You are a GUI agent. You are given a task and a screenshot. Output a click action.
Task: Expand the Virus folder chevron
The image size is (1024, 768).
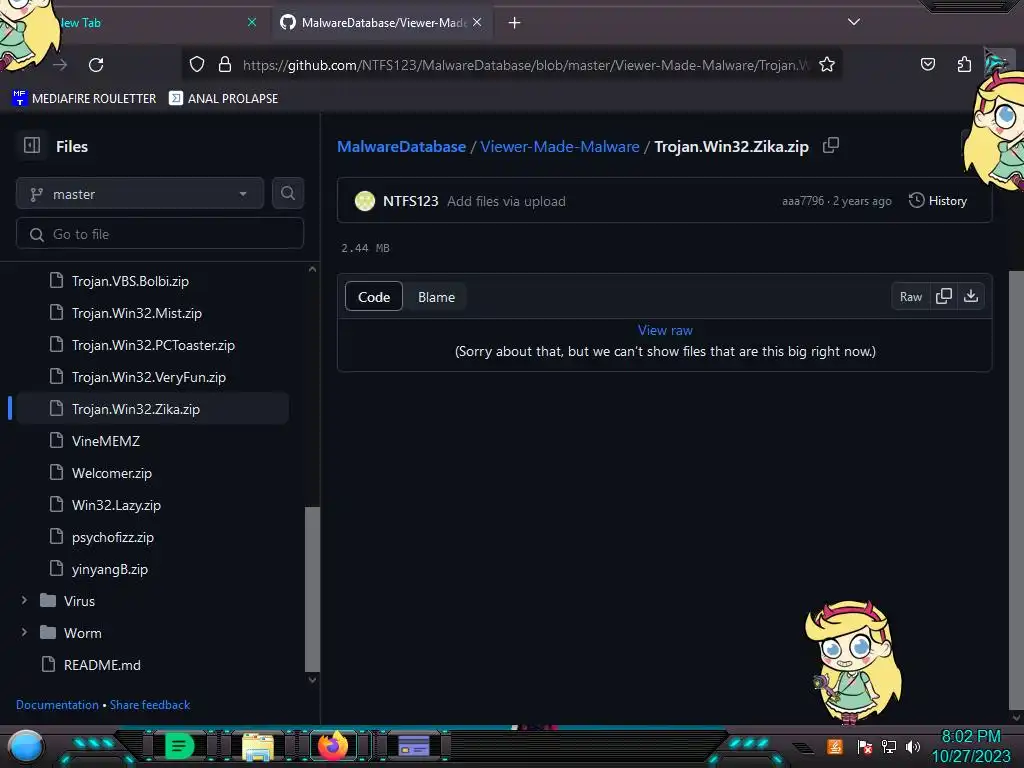(x=24, y=600)
